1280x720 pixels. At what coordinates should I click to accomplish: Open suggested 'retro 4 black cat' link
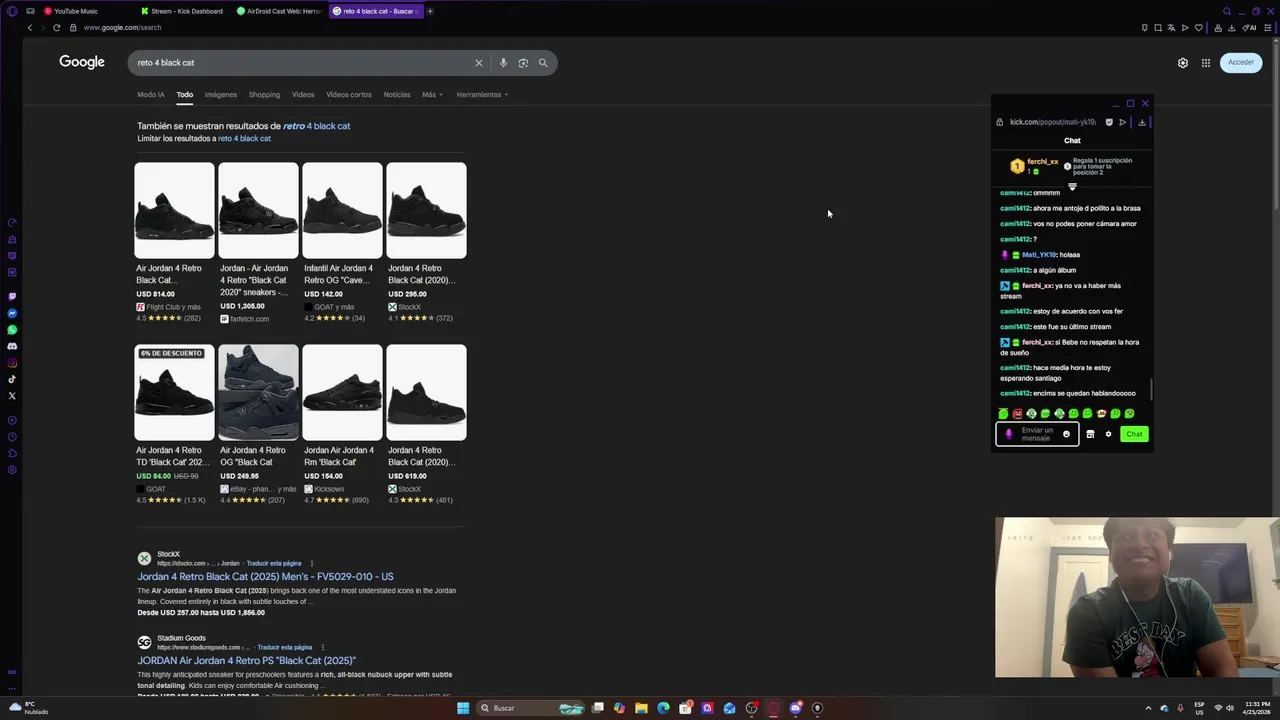pyautogui.click(x=316, y=126)
